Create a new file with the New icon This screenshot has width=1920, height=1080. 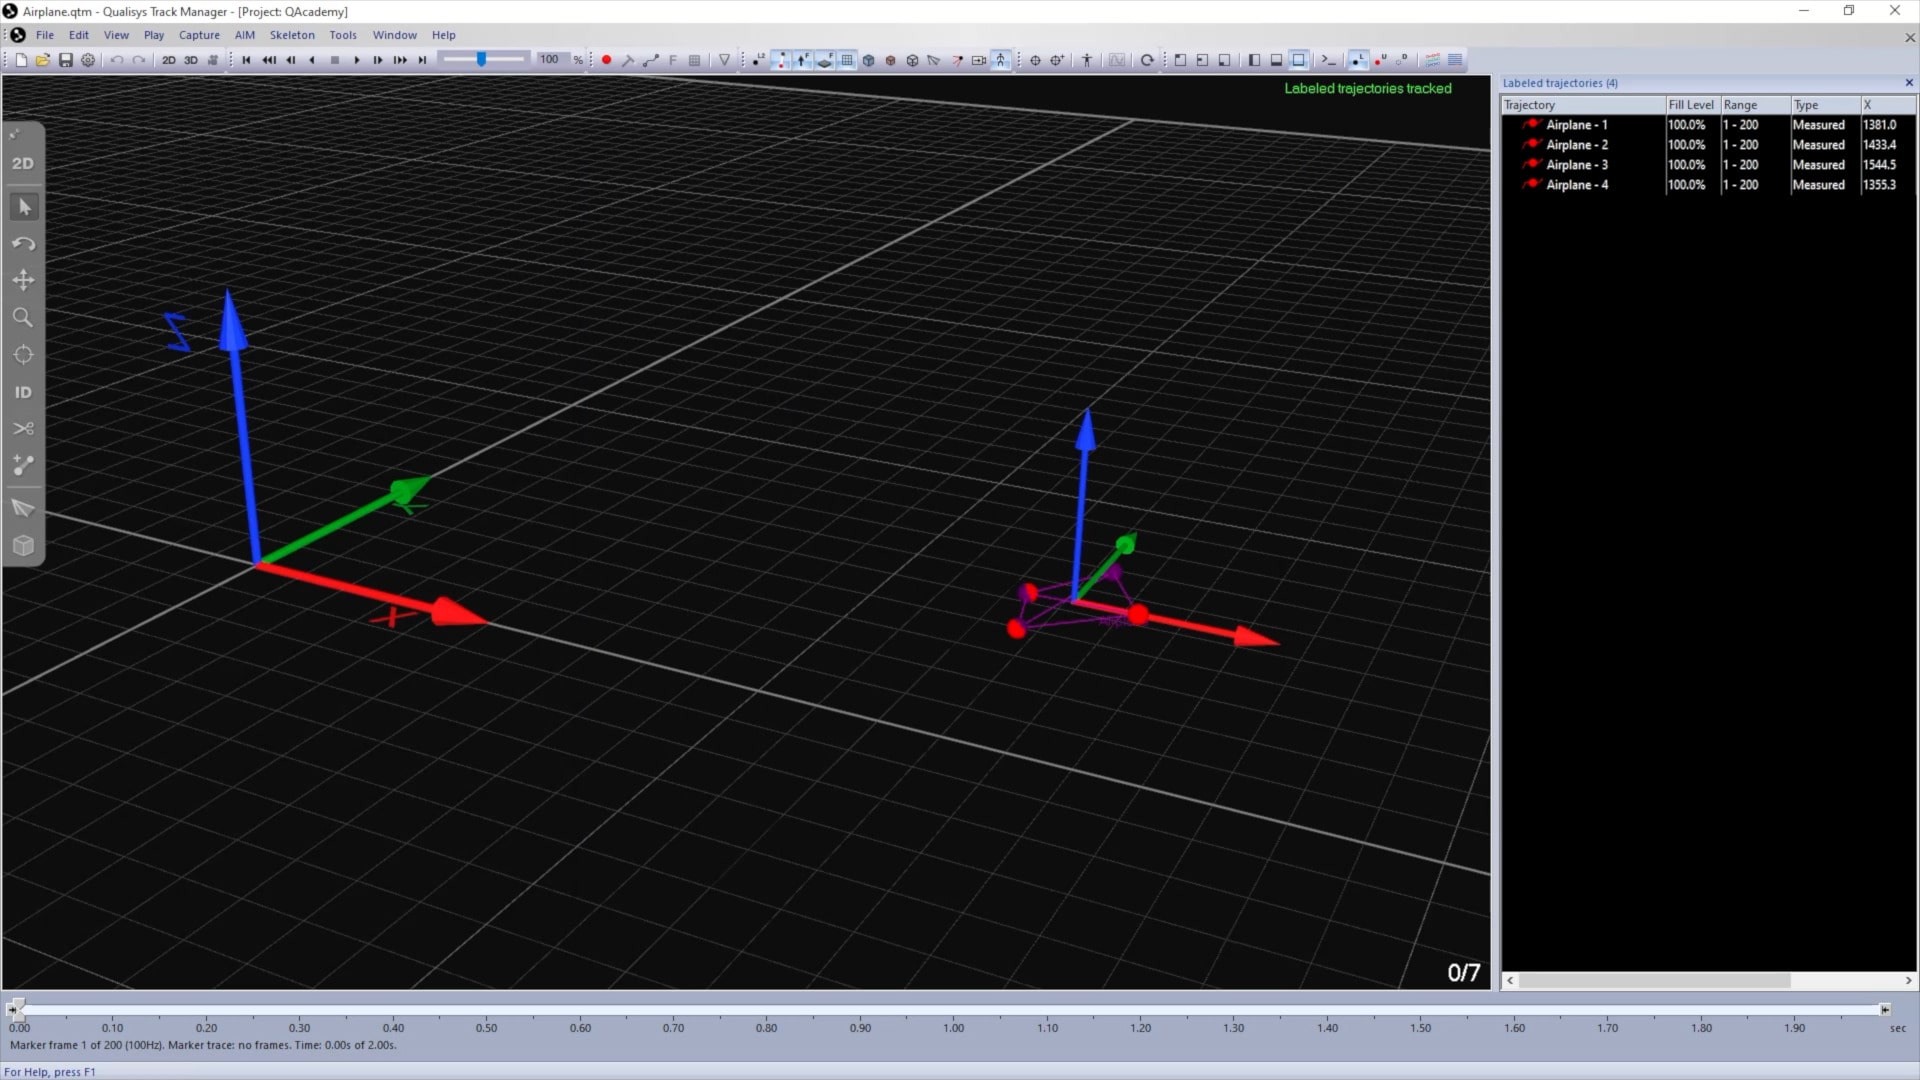pos(21,60)
